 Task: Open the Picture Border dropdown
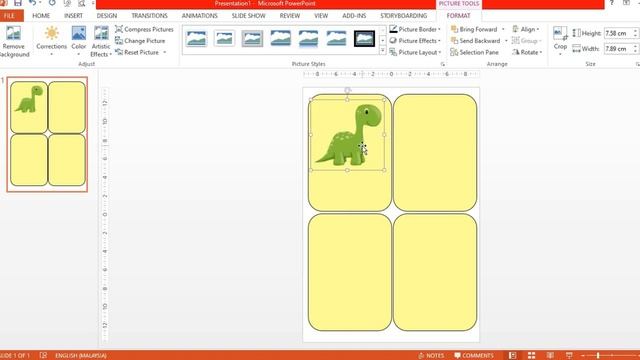(415, 29)
